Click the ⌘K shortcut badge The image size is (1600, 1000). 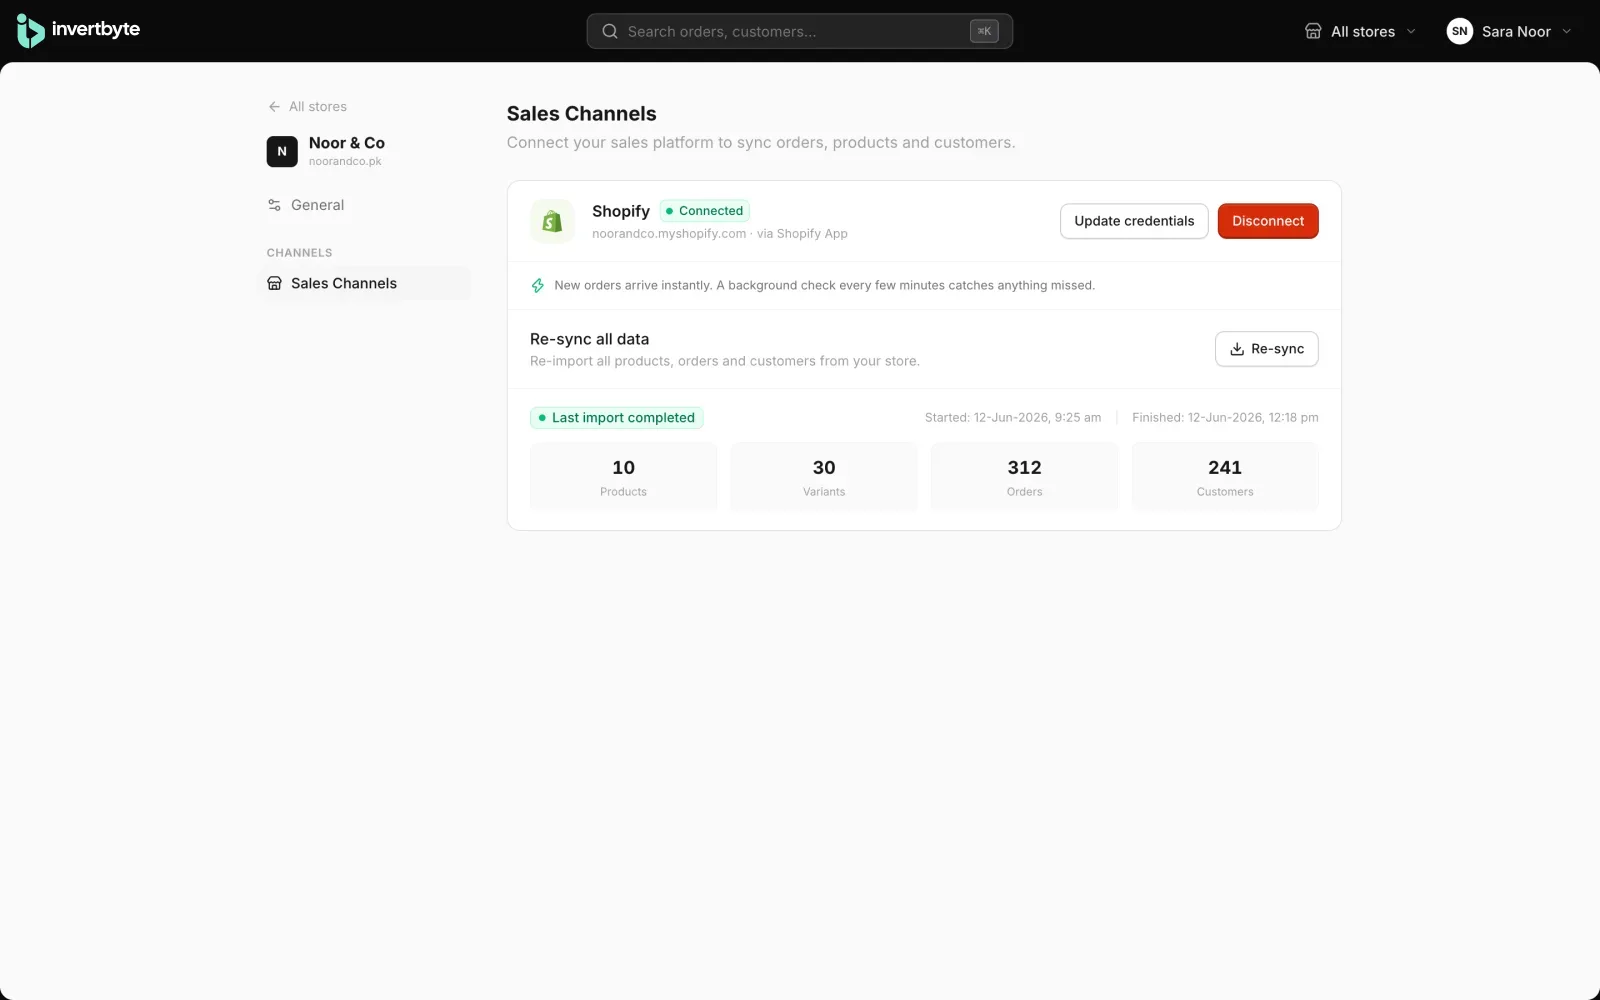[984, 31]
